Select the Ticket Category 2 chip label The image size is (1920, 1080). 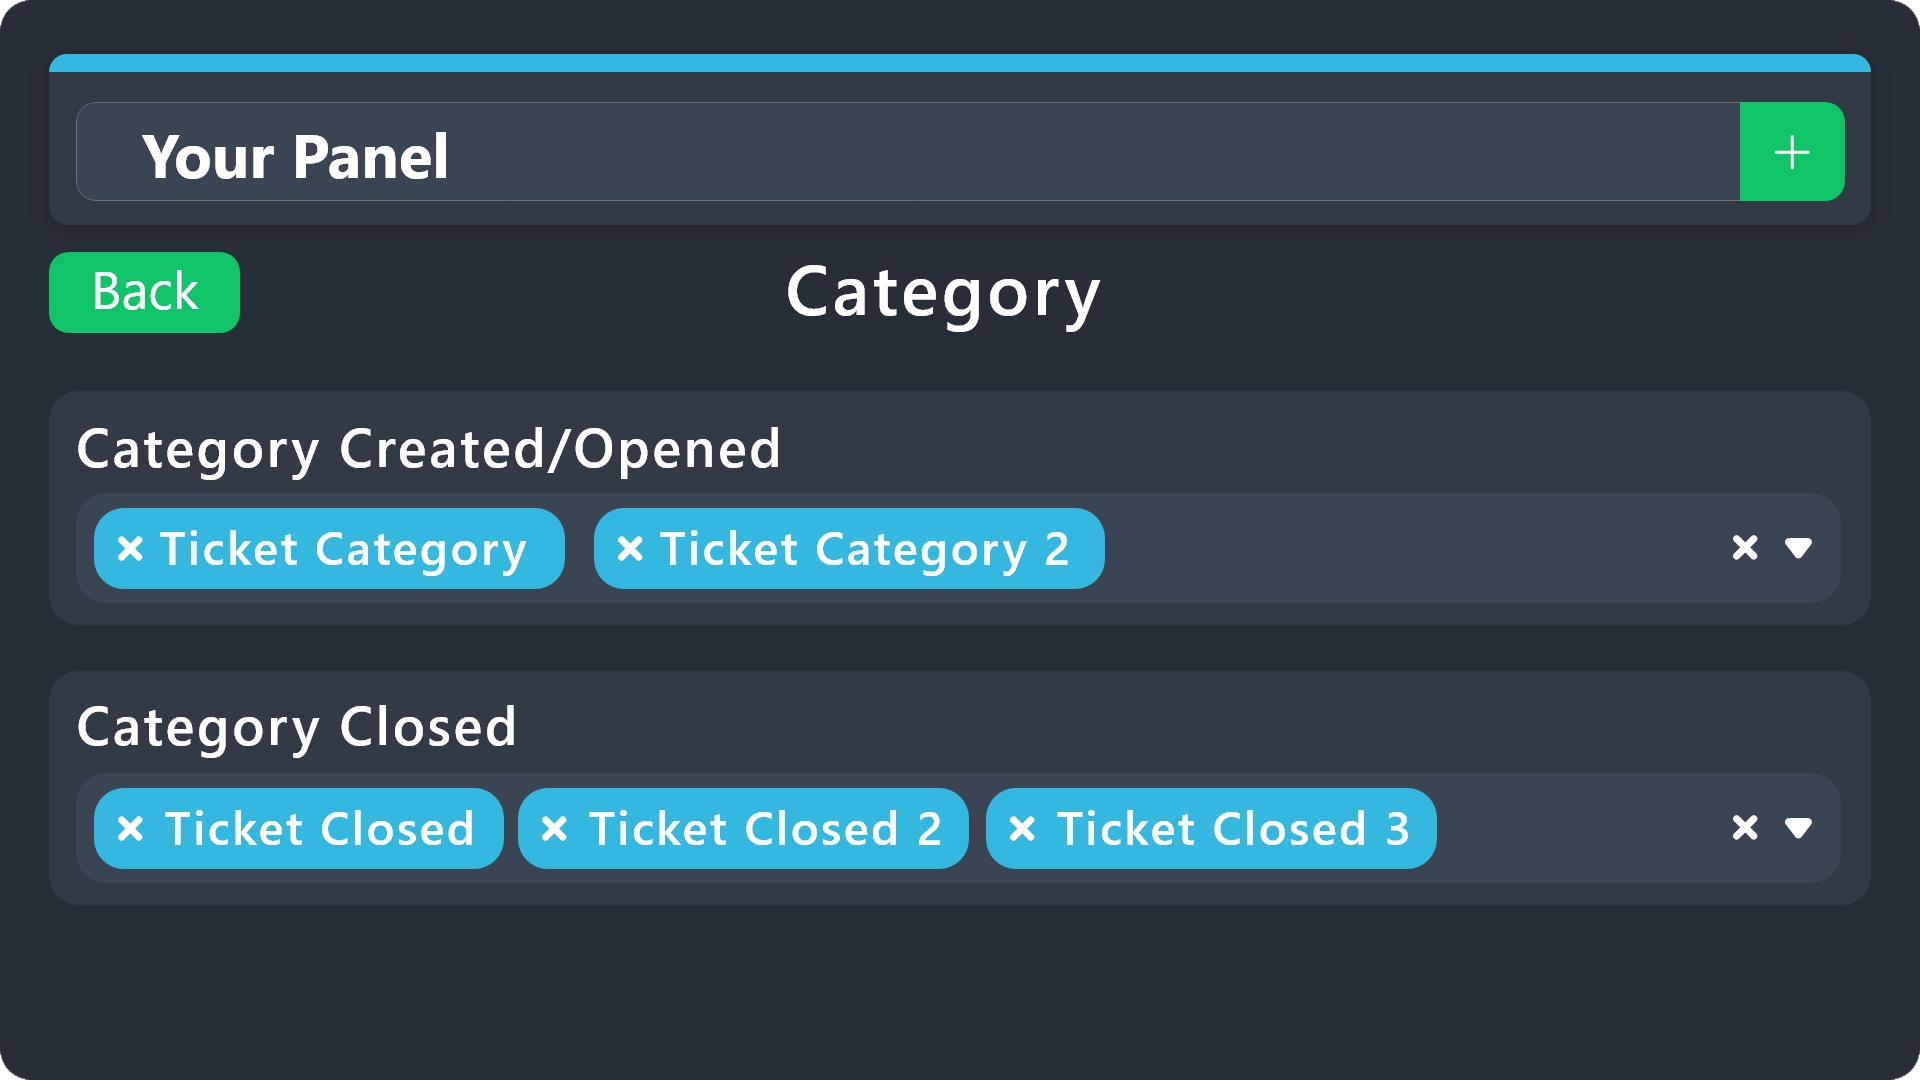pos(864,549)
